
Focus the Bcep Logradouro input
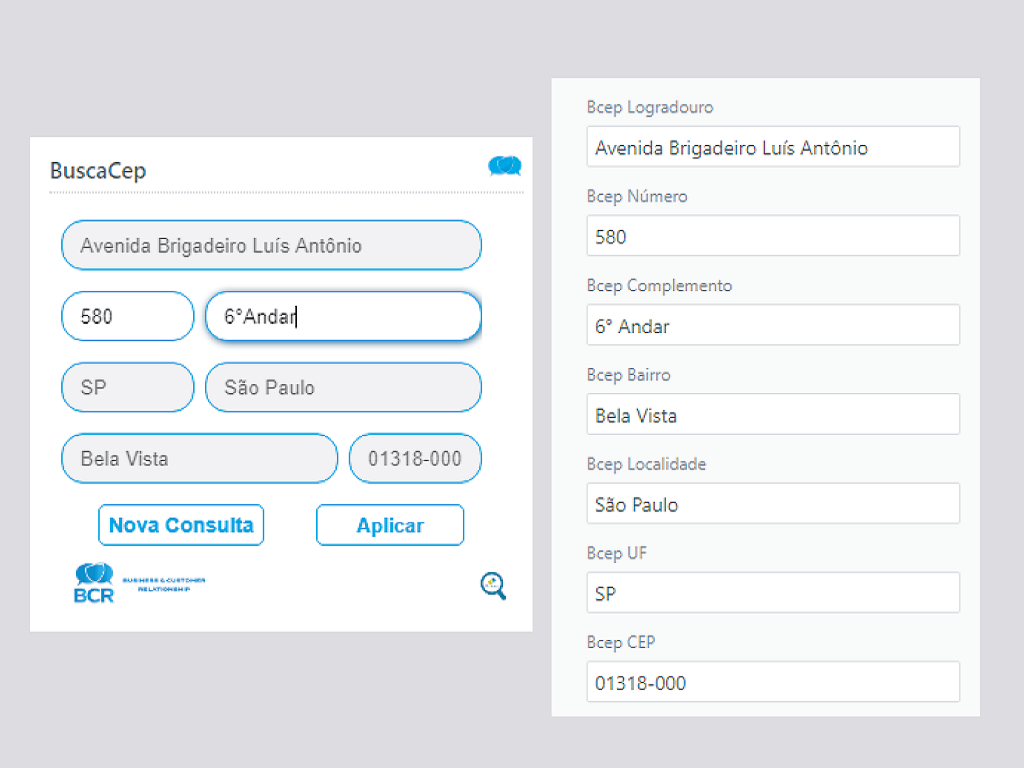coord(772,148)
